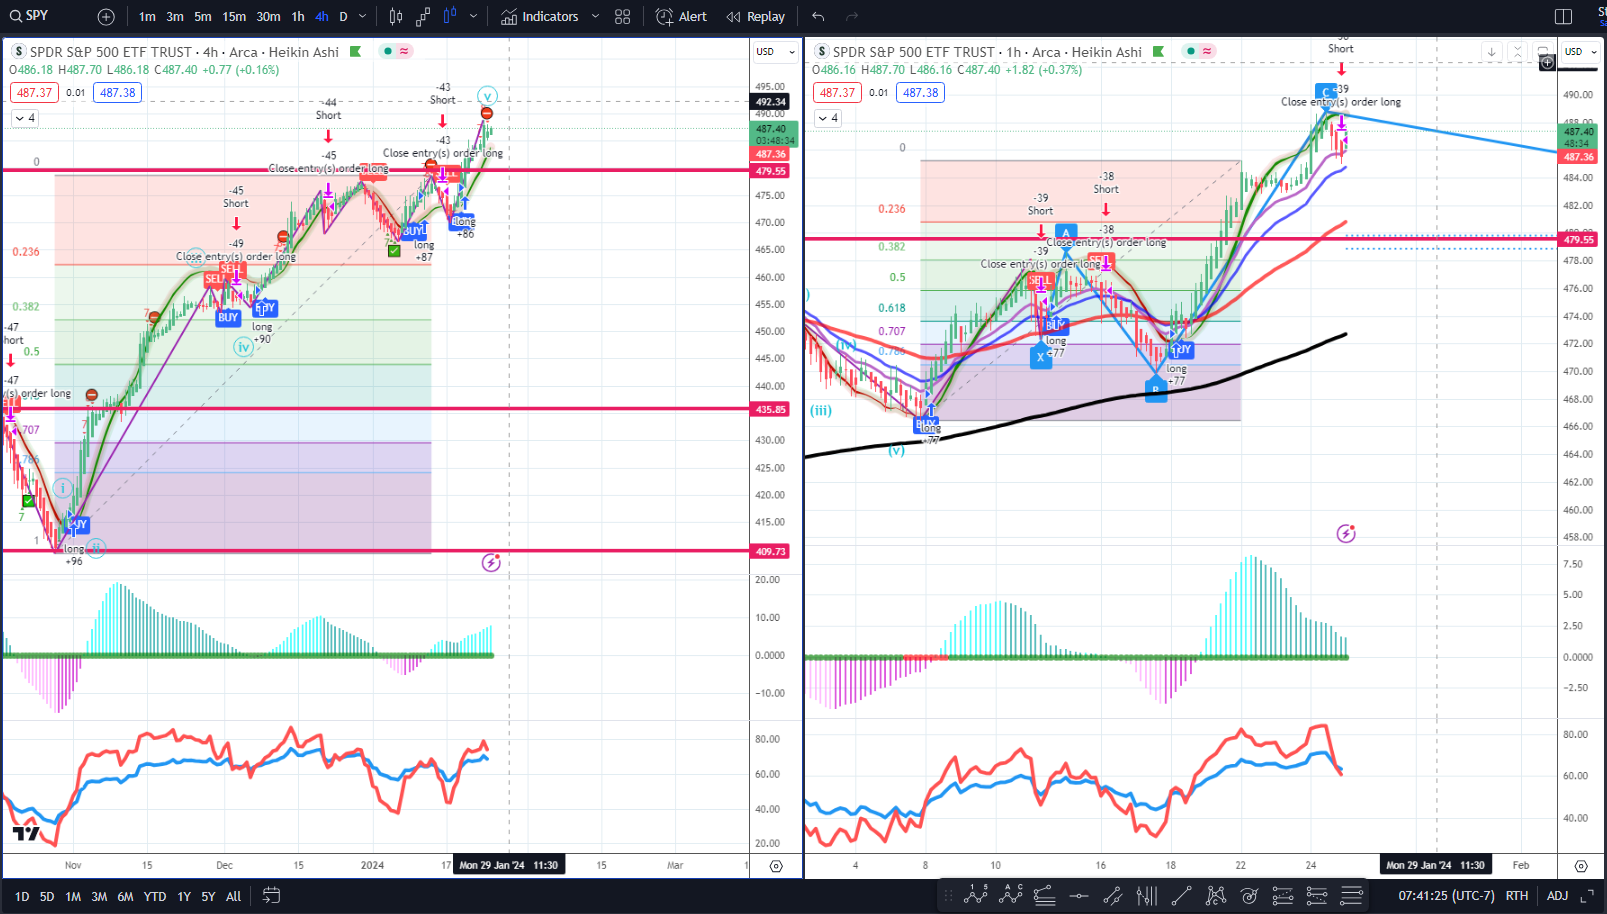Undo the last chart action
The width and height of the screenshot is (1607, 914).
818,17
